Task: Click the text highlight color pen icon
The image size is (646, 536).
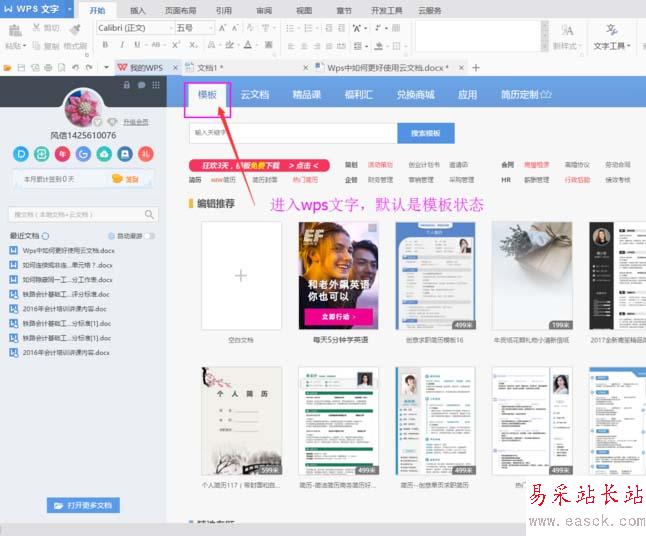Action: (229, 45)
